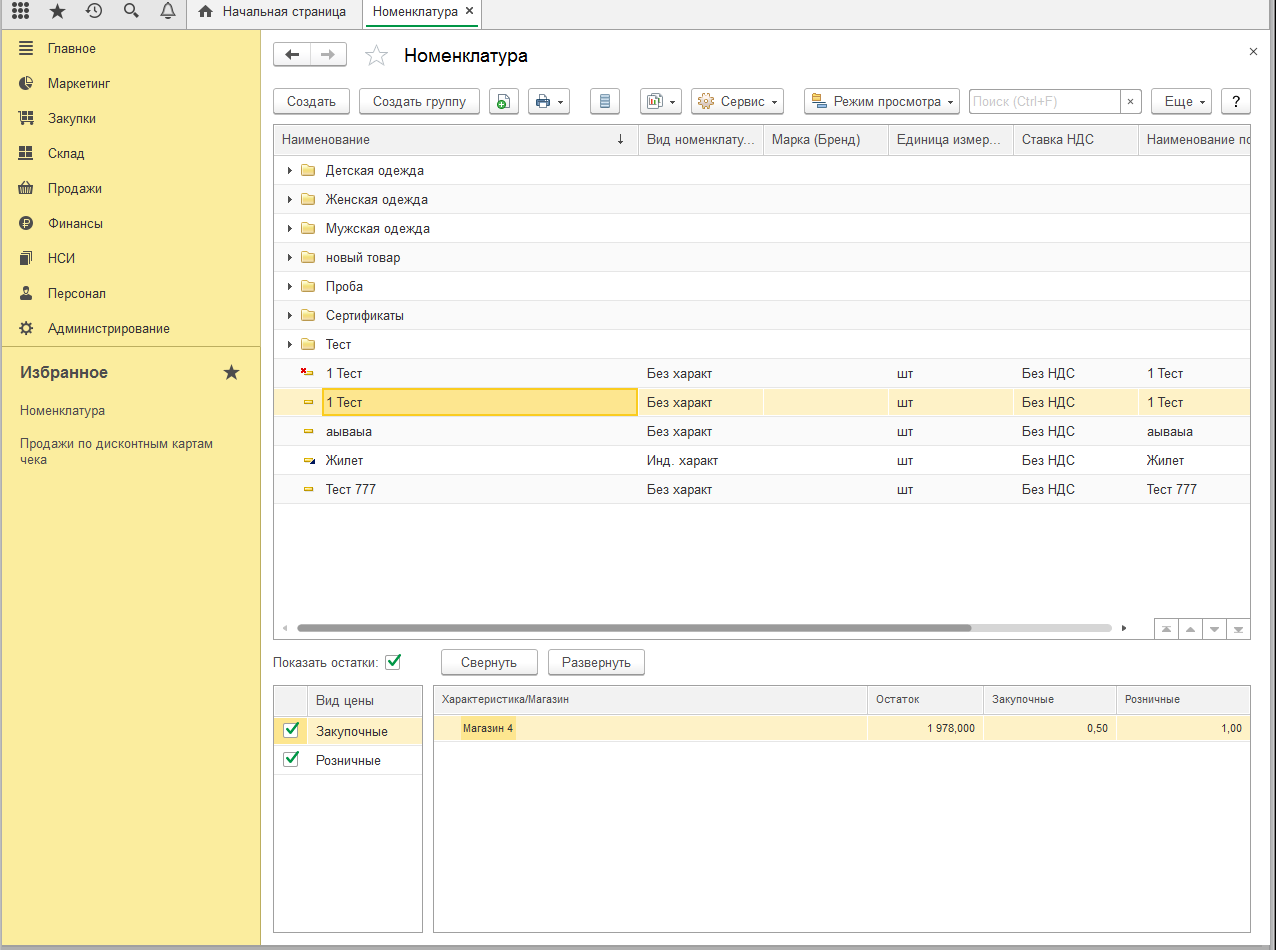
Task: Expand the Тест folder
Action: pyautogui.click(x=290, y=344)
